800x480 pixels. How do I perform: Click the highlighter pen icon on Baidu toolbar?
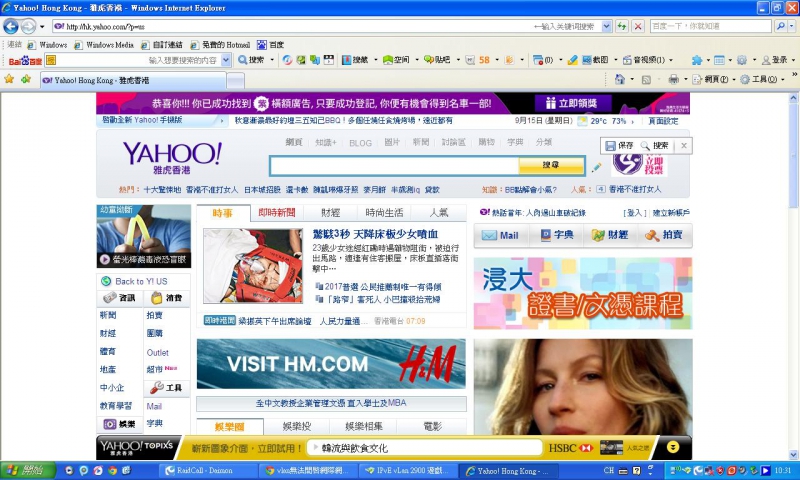coord(572,60)
